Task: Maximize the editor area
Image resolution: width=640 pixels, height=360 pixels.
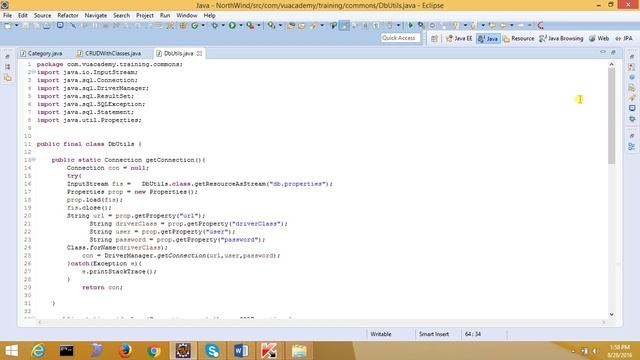Action: tap(613, 52)
